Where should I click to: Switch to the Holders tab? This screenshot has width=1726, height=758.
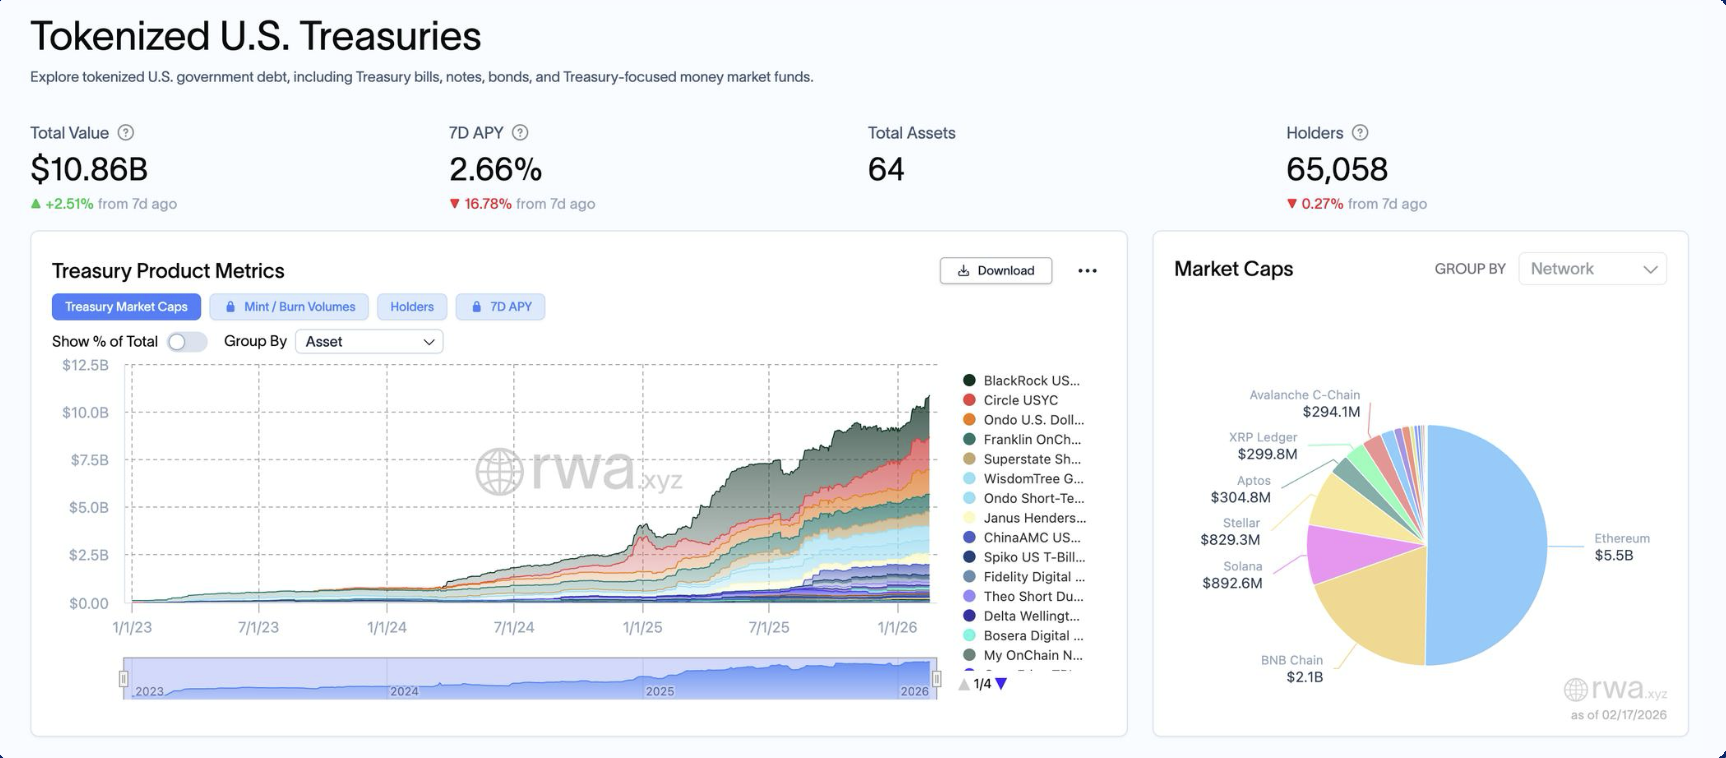tap(412, 307)
